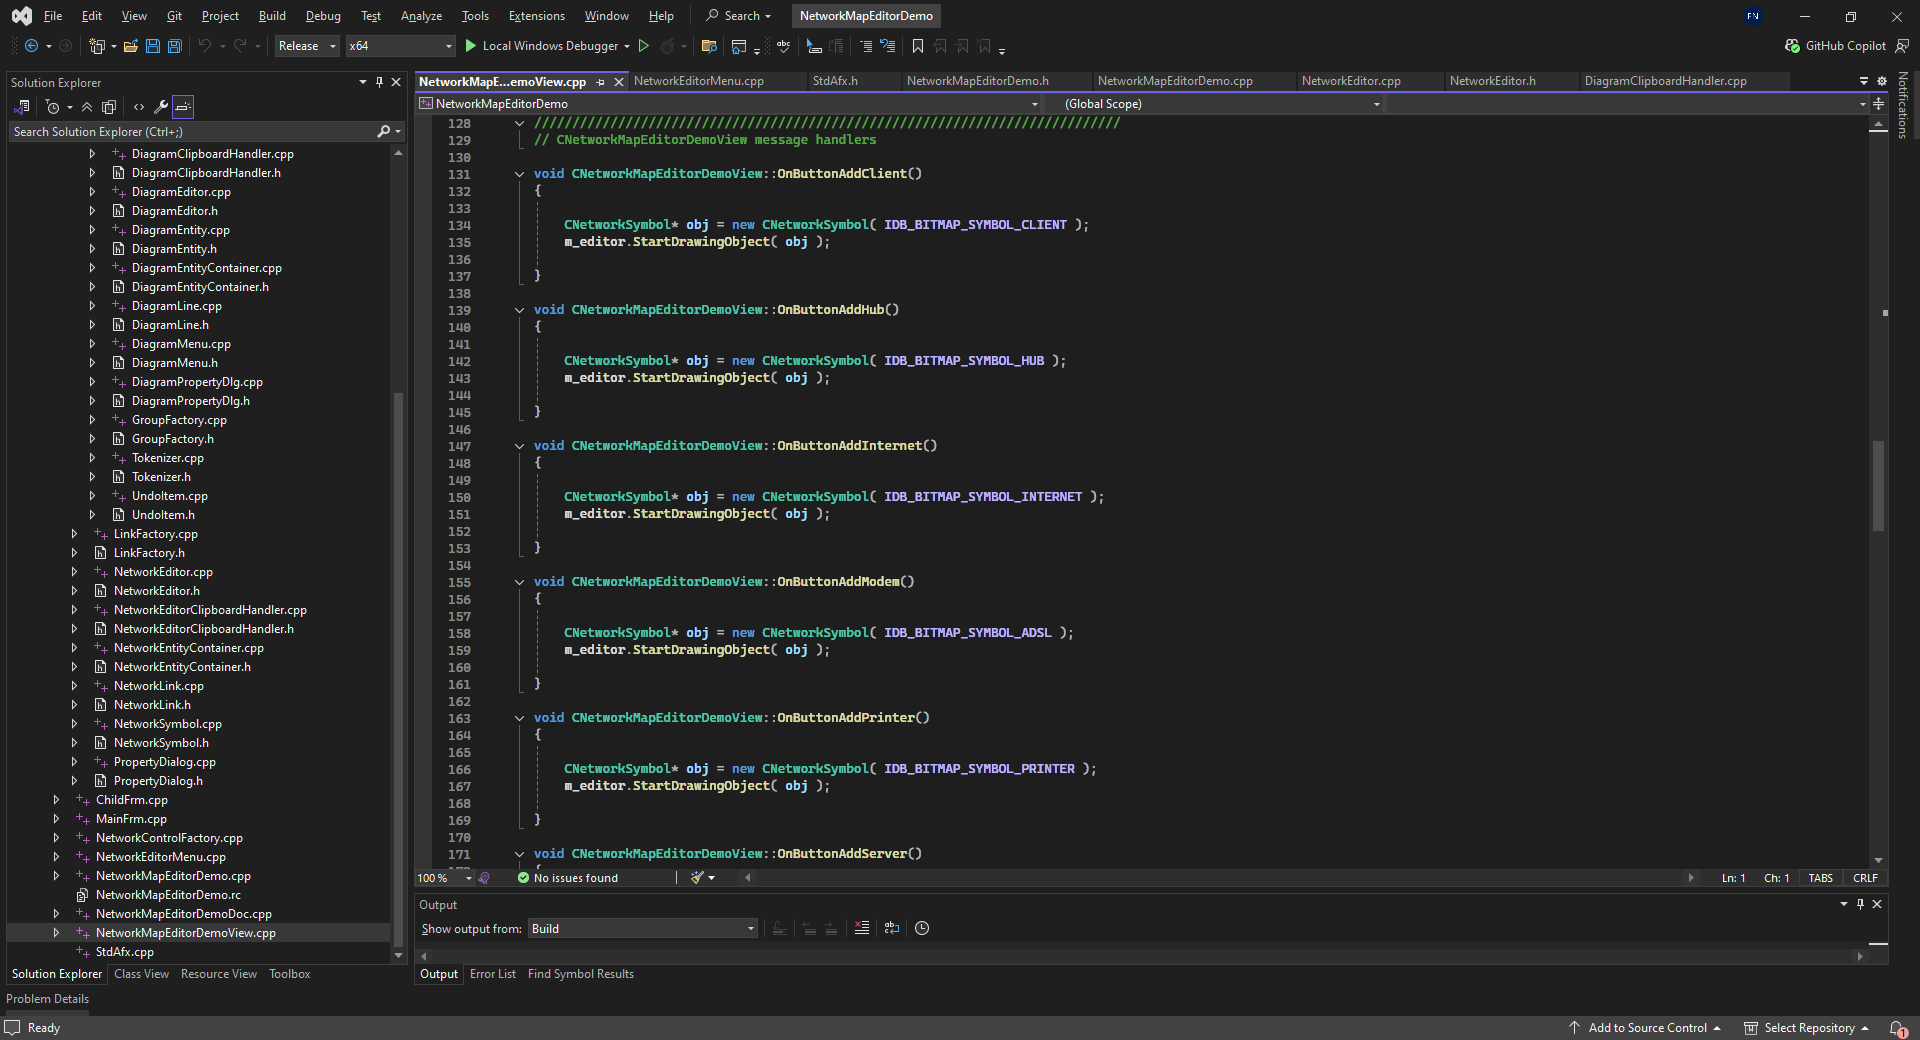The width and height of the screenshot is (1920, 1040).
Task: Start Without Debugging with hollow play icon
Action: pos(644,46)
